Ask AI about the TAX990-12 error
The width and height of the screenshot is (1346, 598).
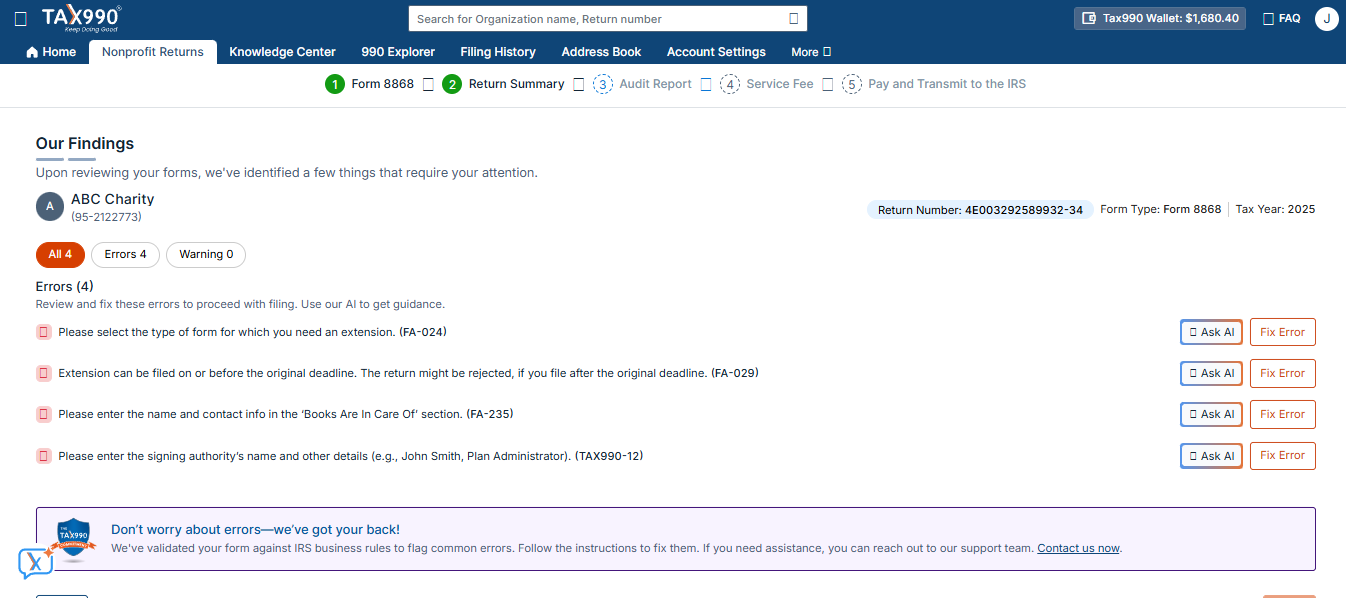(x=1211, y=456)
